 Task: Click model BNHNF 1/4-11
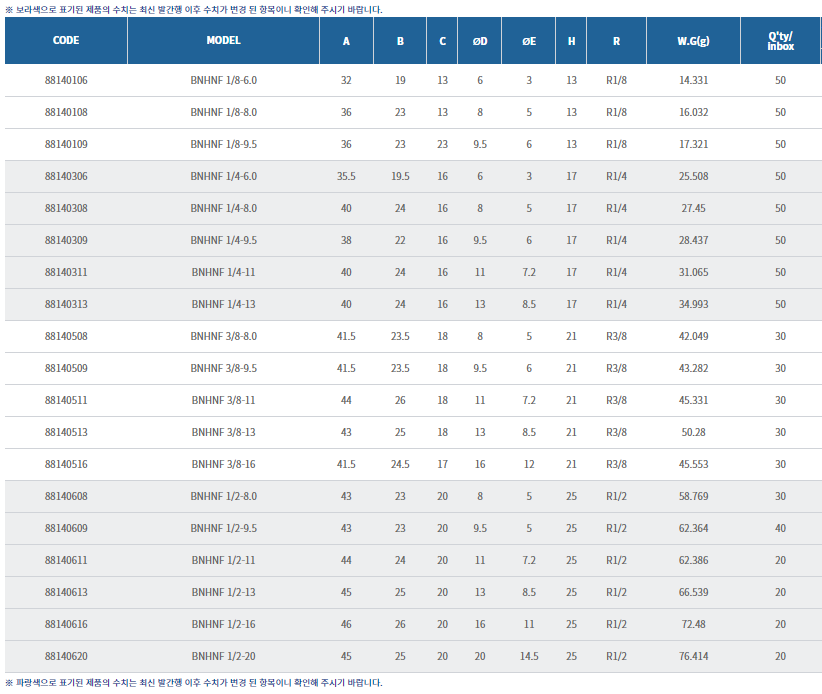pyautogui.click(x=223, y=272)
